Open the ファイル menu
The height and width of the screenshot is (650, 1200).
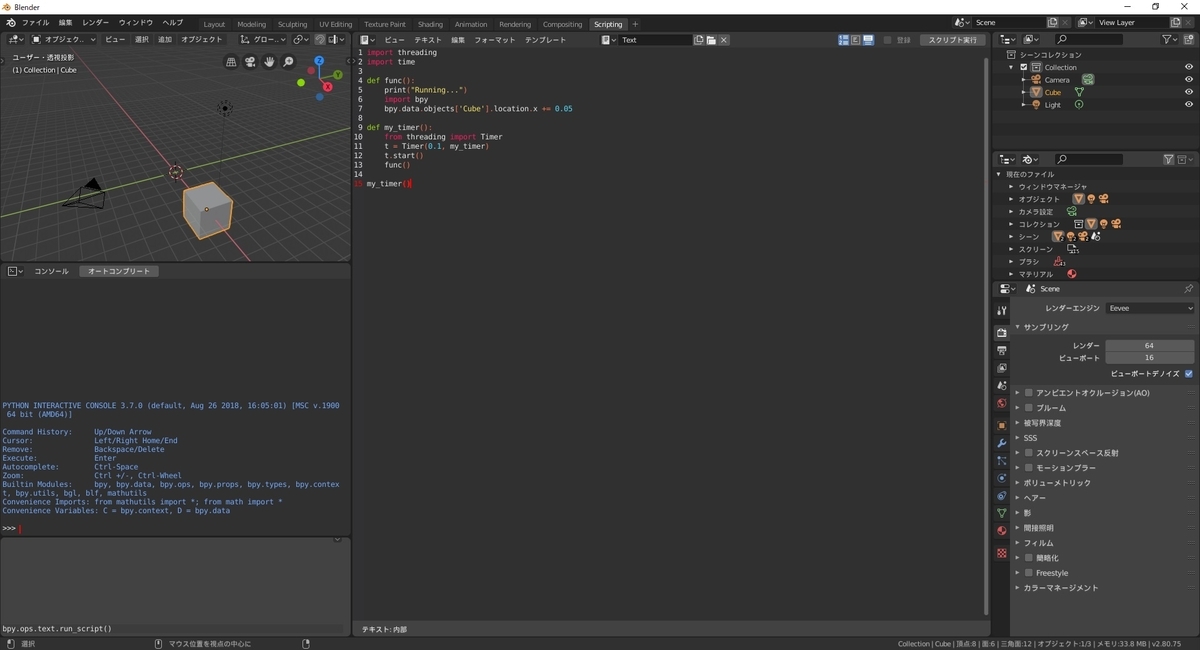[35, 23]
